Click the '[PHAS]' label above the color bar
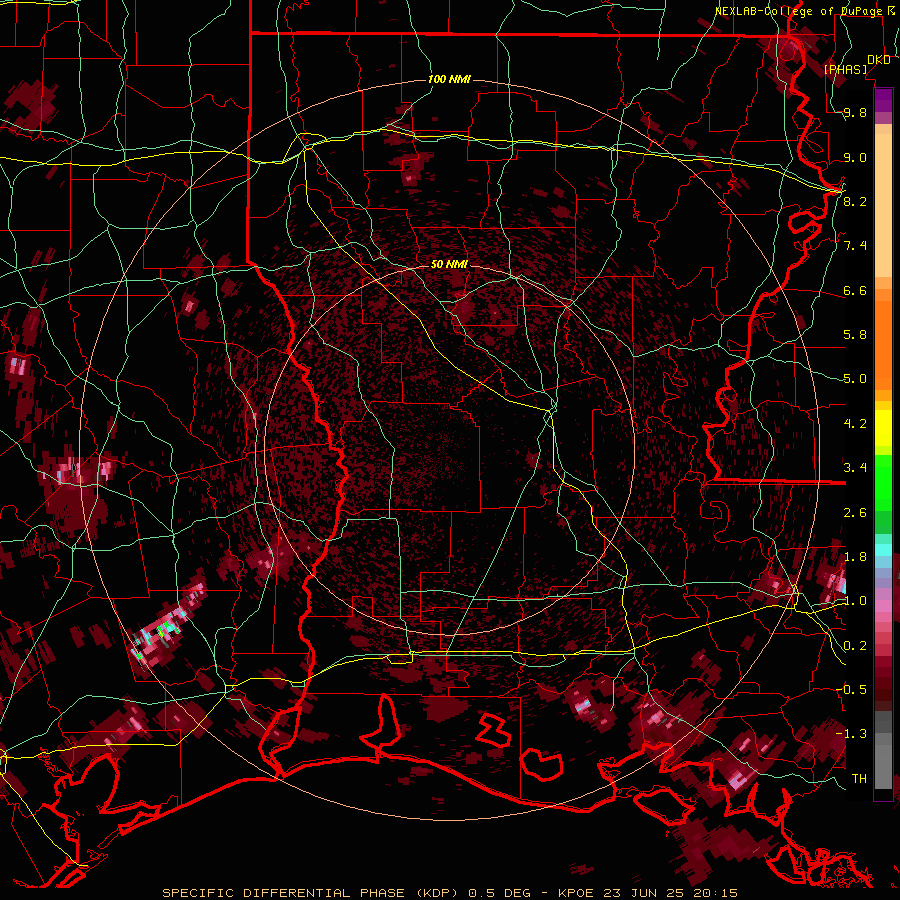900x900 pixels. click(845, 69)
